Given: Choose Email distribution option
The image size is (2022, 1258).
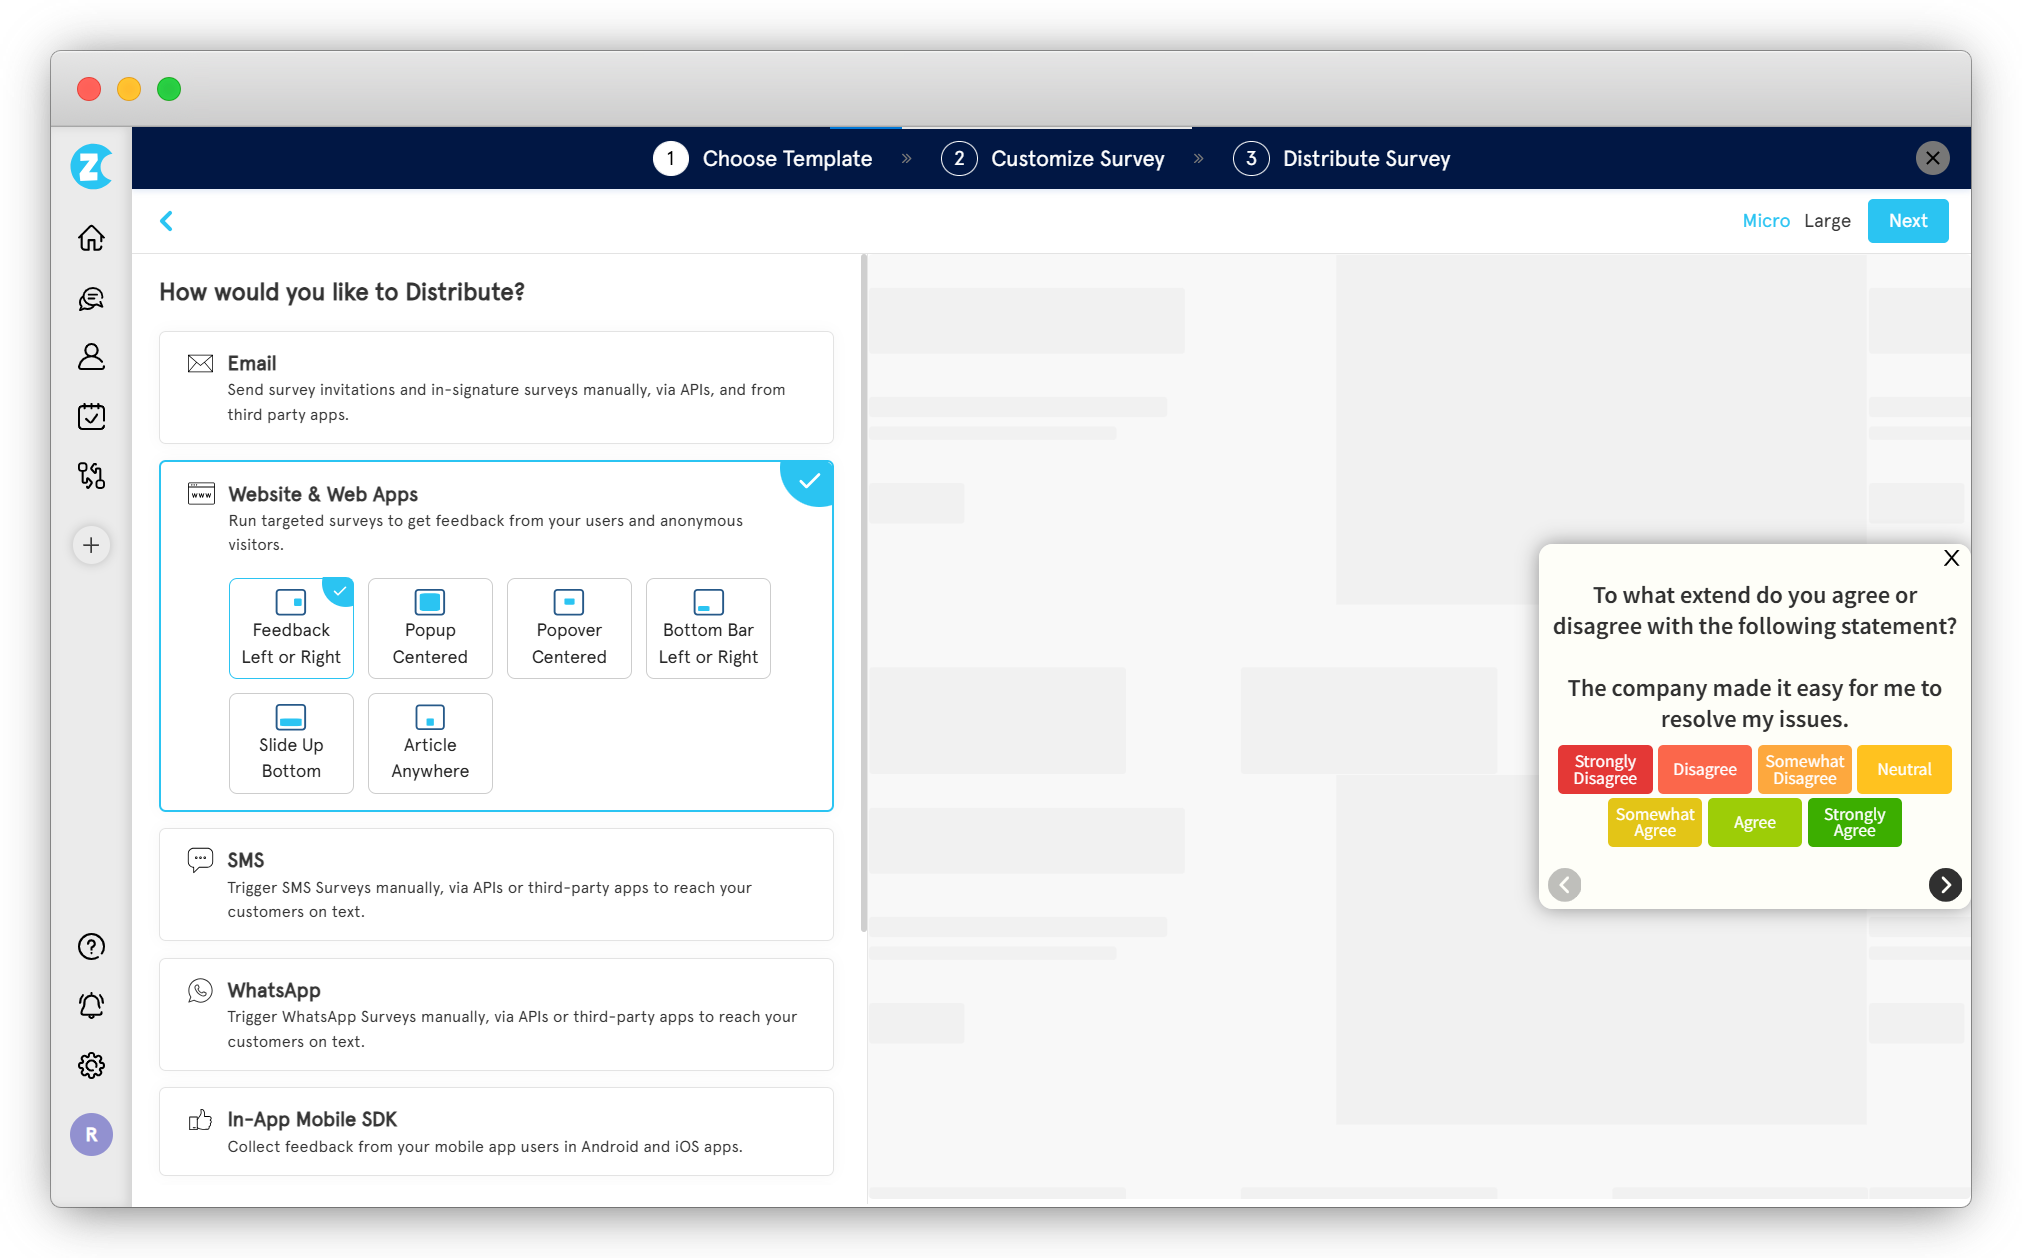Looking at the screenshot, I should tap(496, 387).
